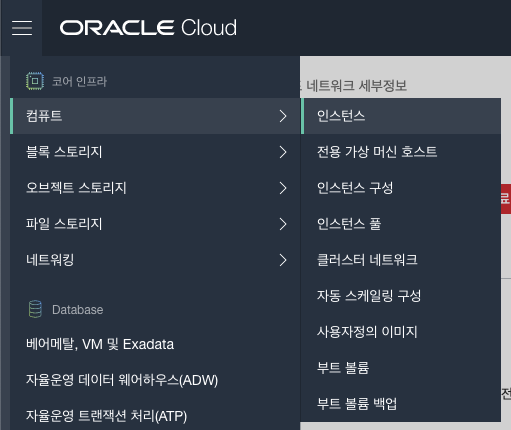Open 자율운영 트랜잭션 처리(ATP)
This screenshot has width=511, height=430.
[106, 416]
